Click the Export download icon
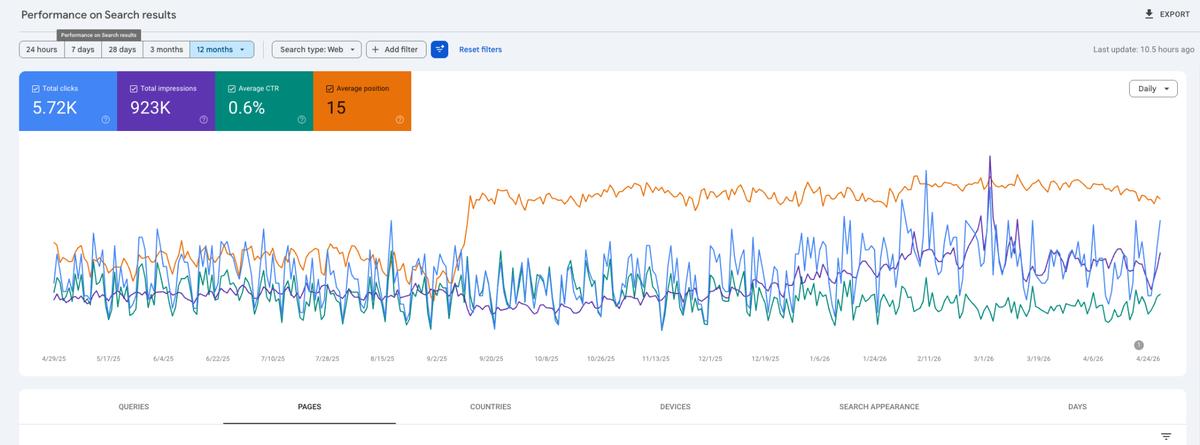This screenshot has height=445, width=1200. tap(1149, 14)
